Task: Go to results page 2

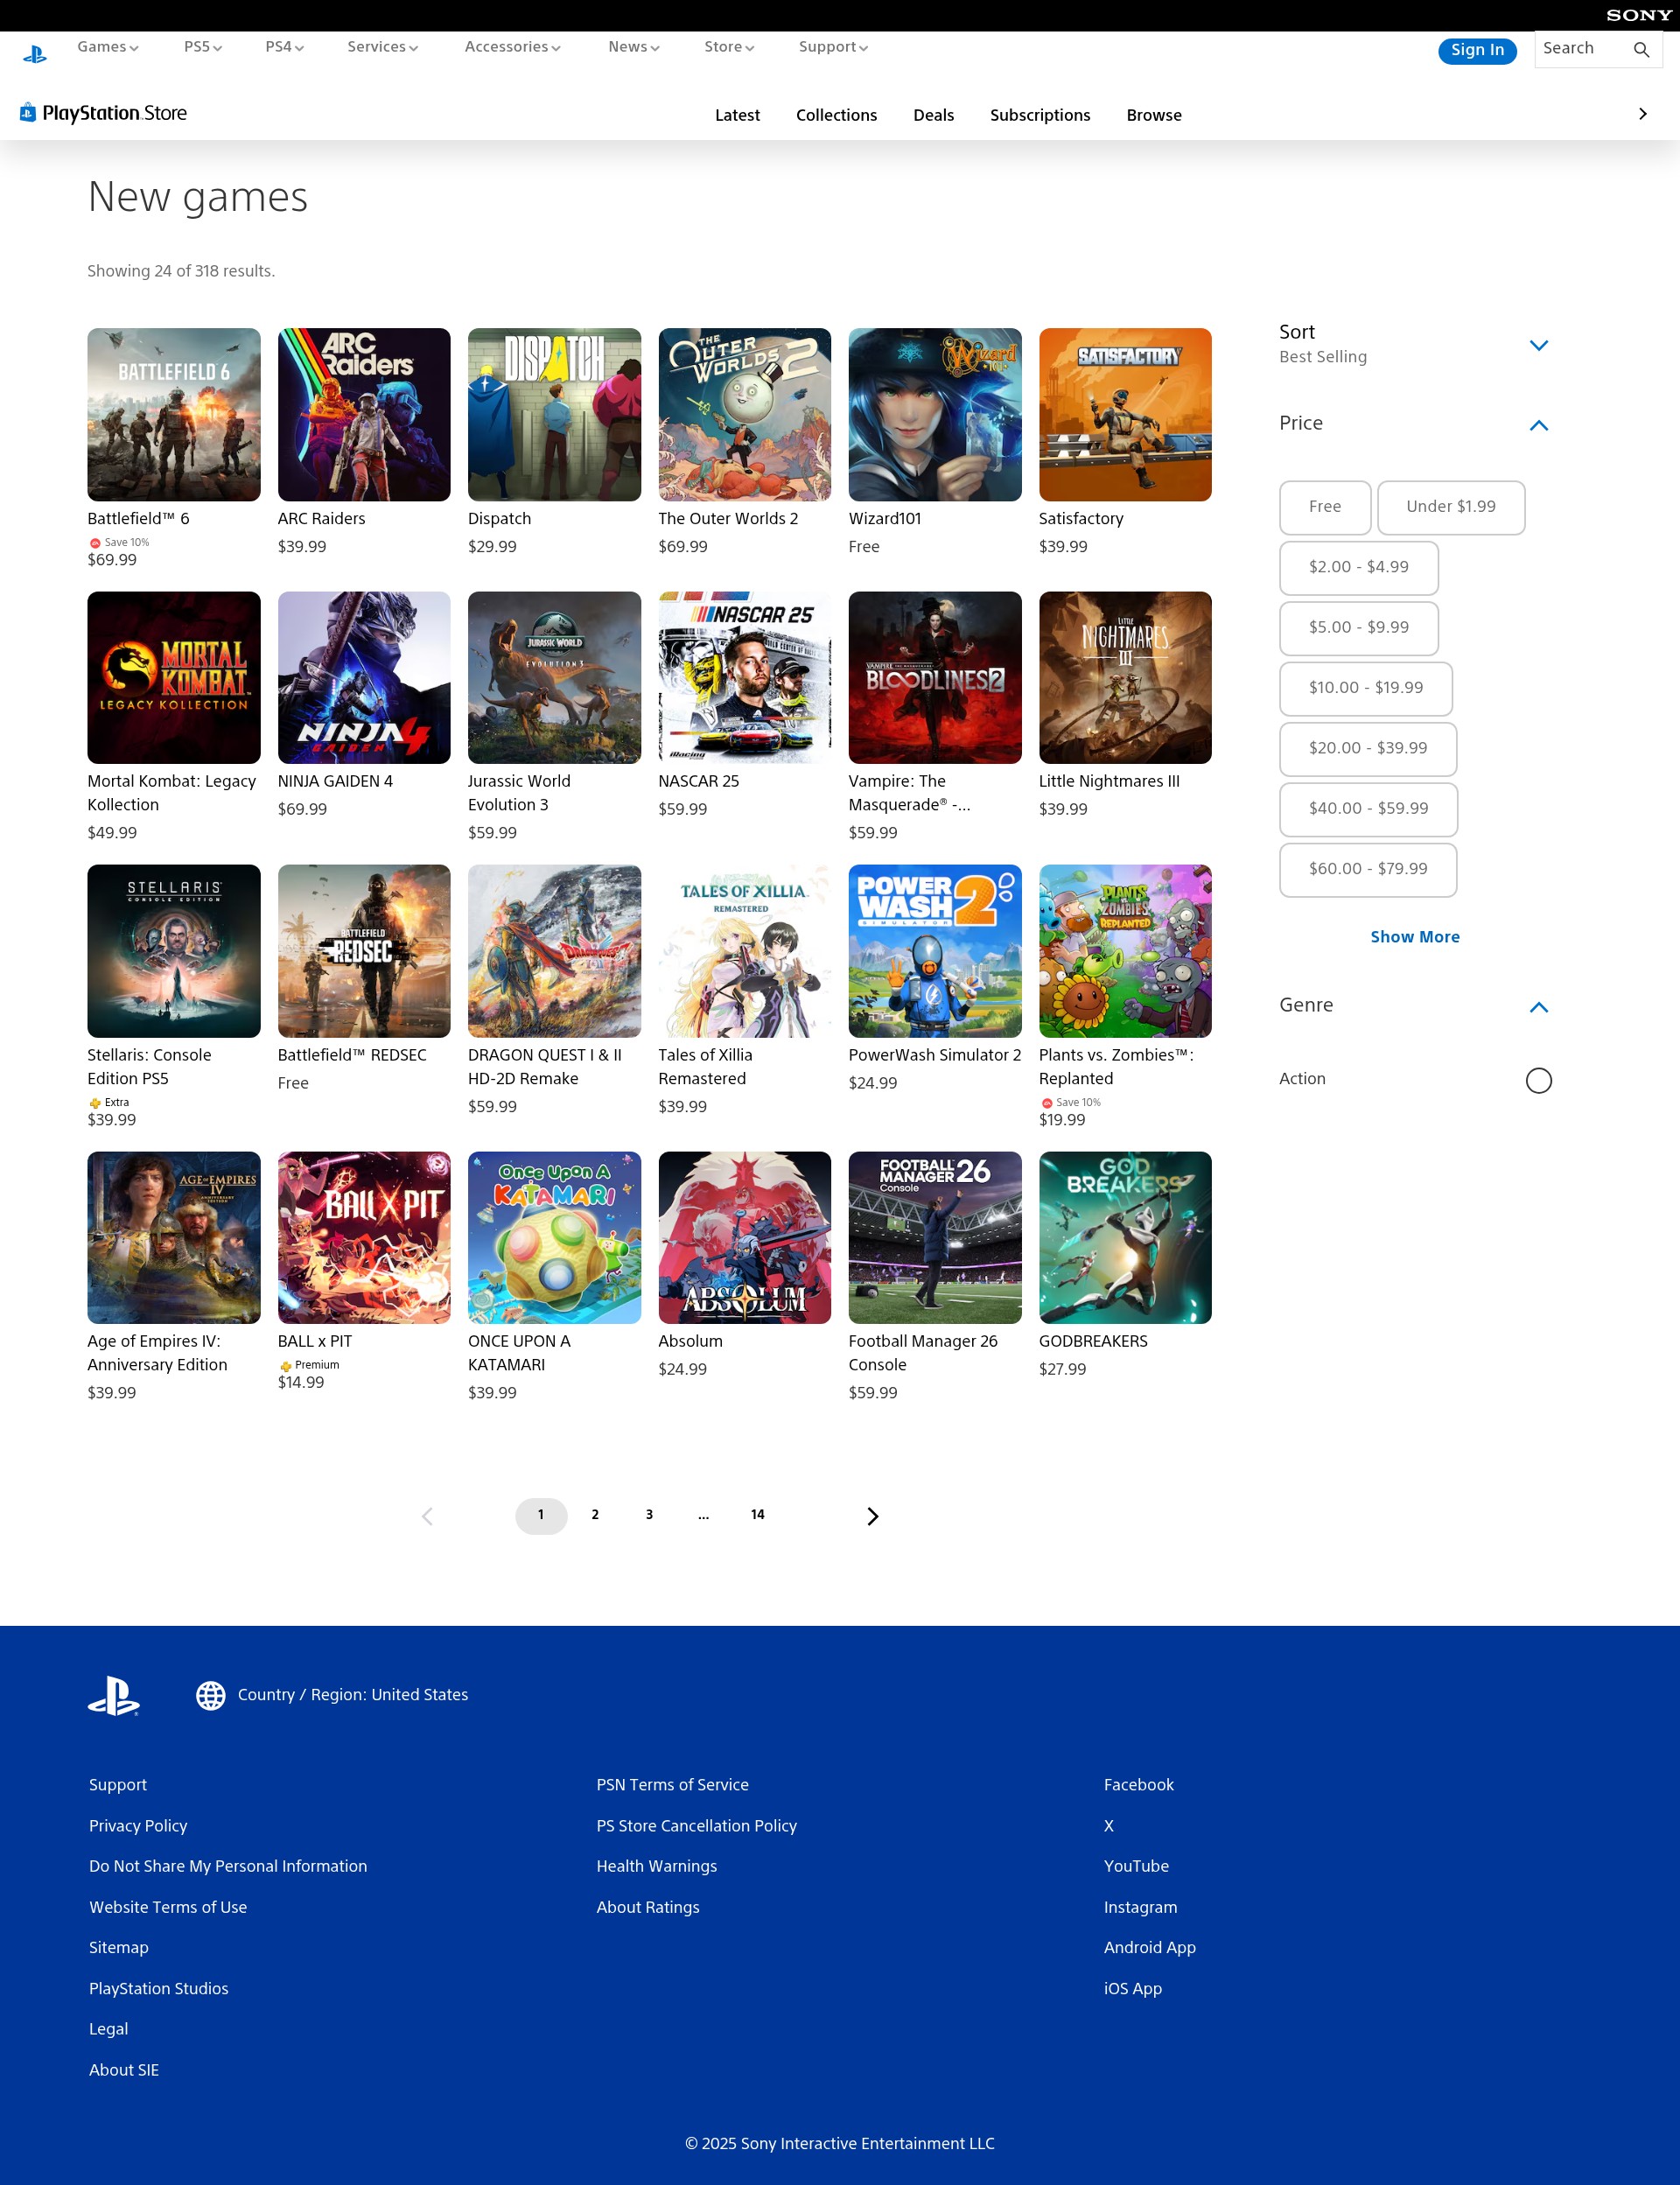Action: (595, 1515)
